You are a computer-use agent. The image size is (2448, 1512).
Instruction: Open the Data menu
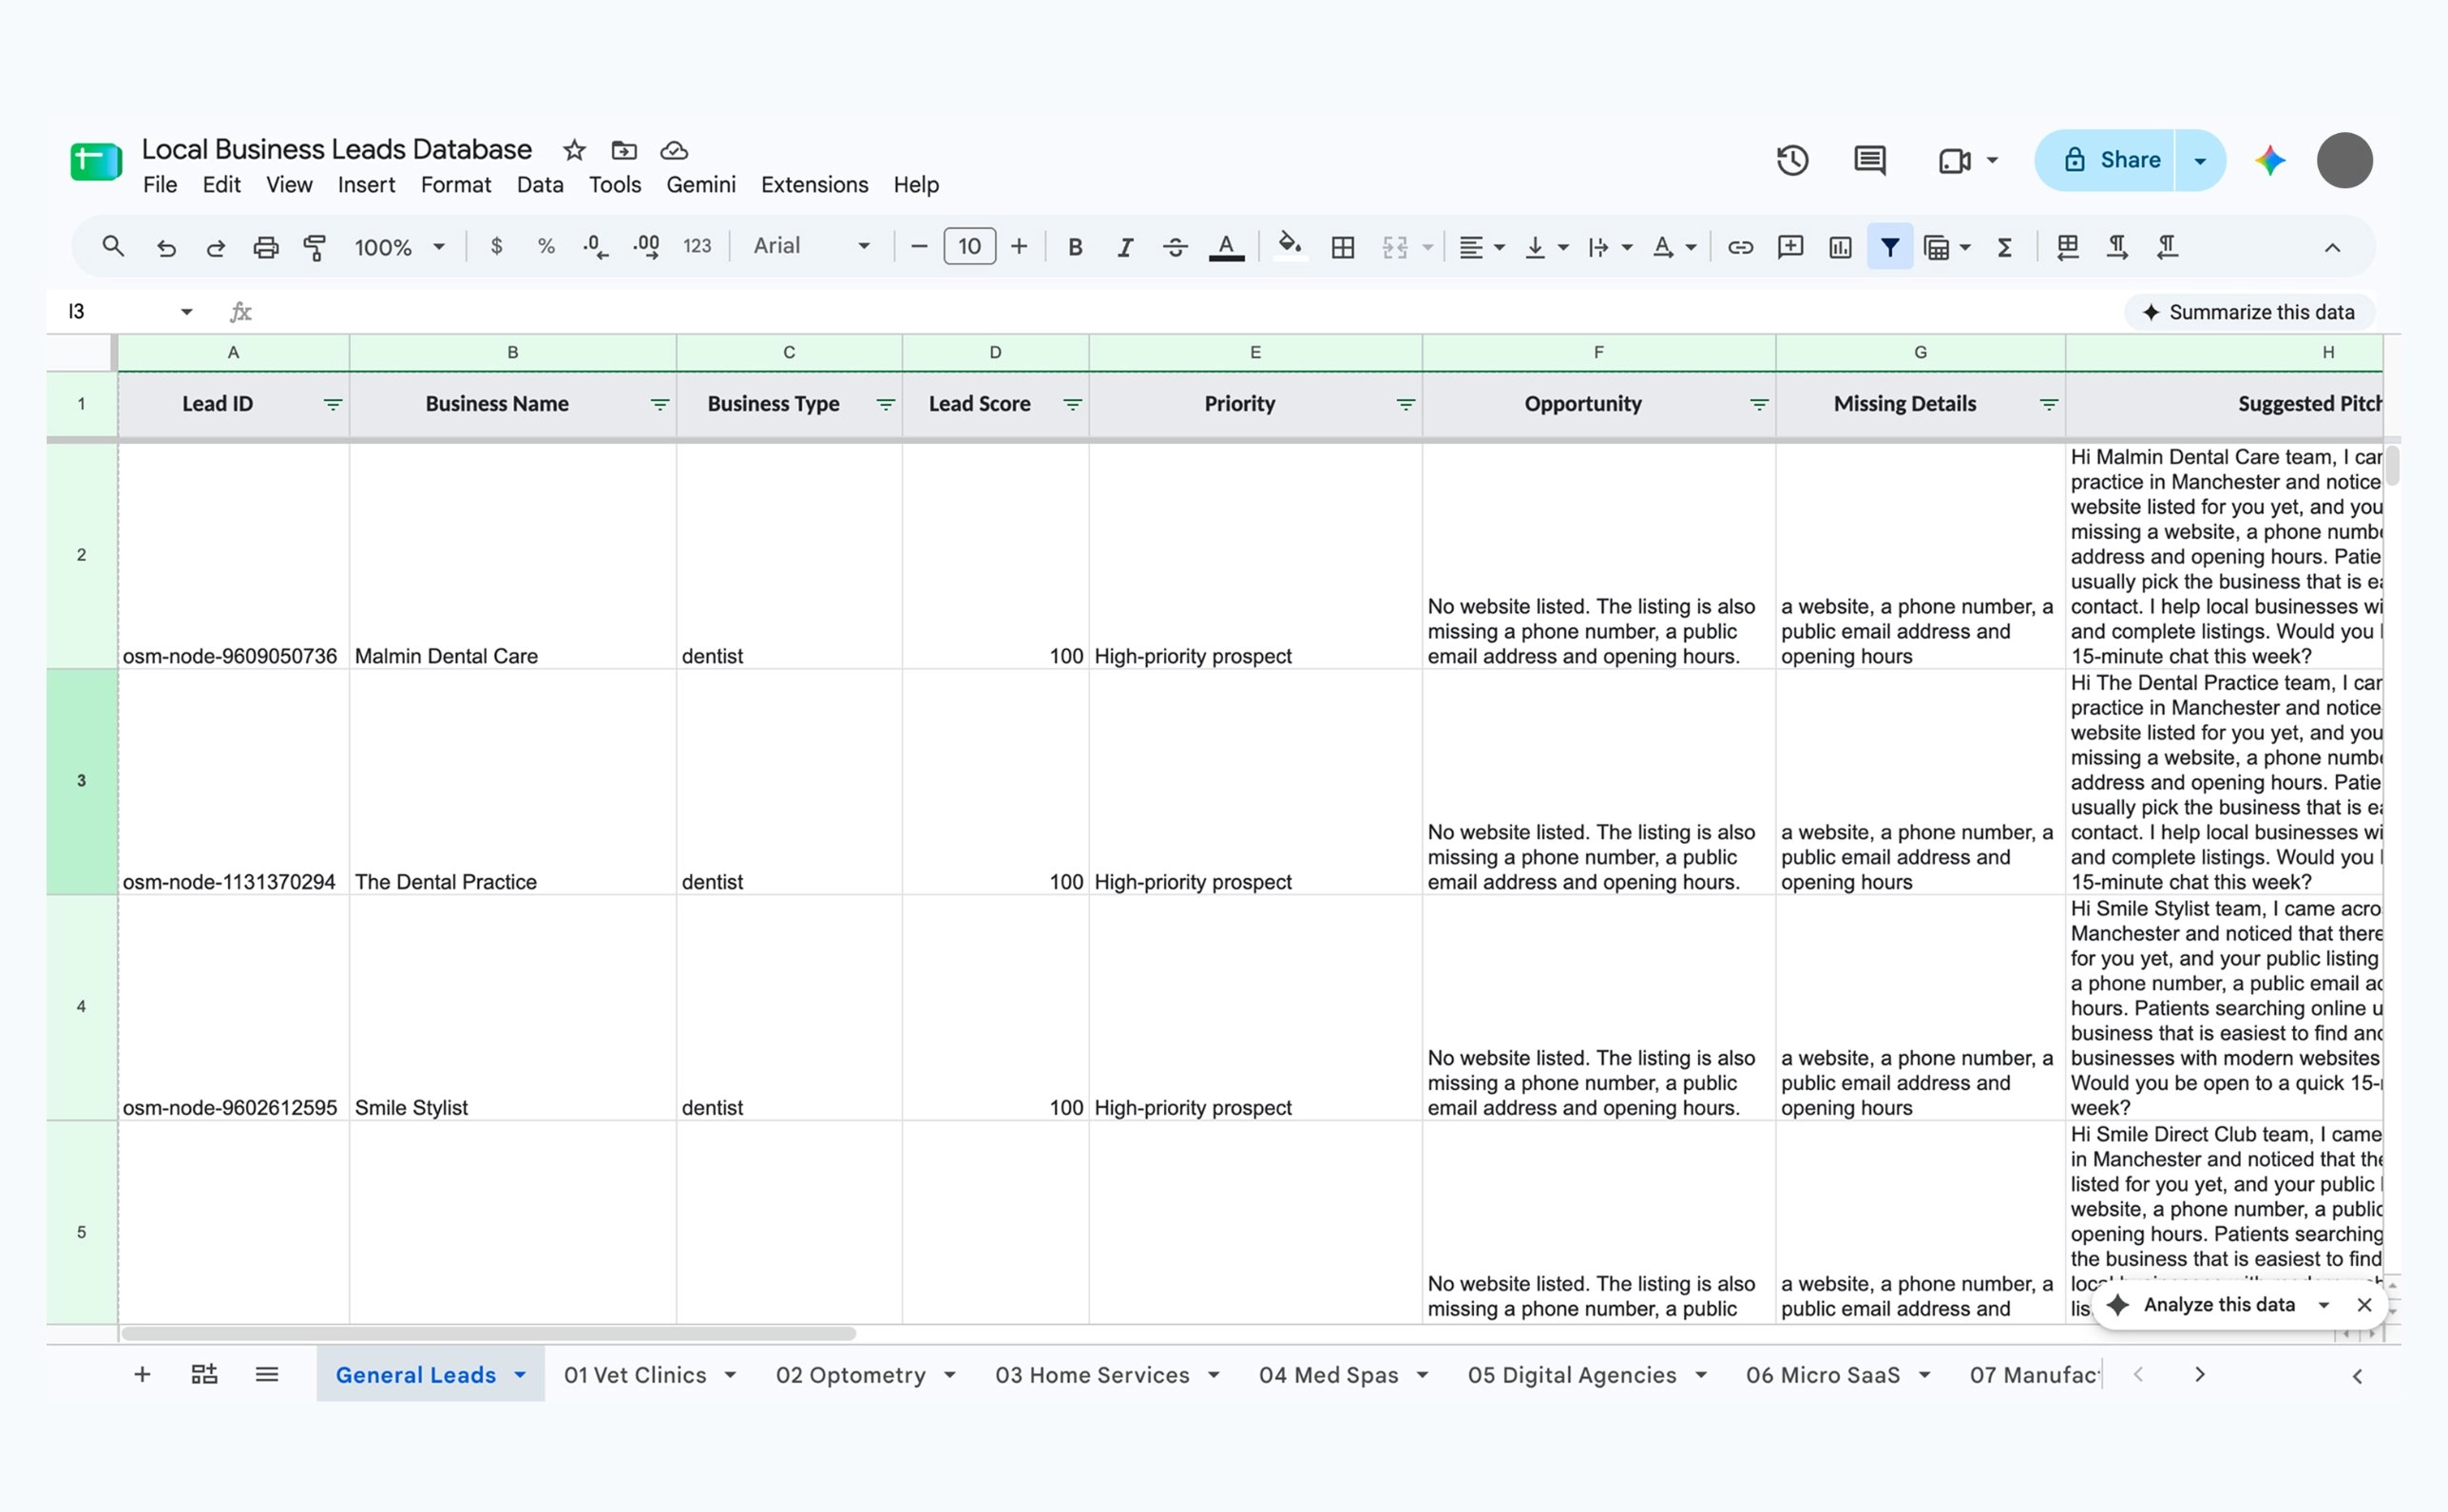pyautogui.click(x=540, y=185)
